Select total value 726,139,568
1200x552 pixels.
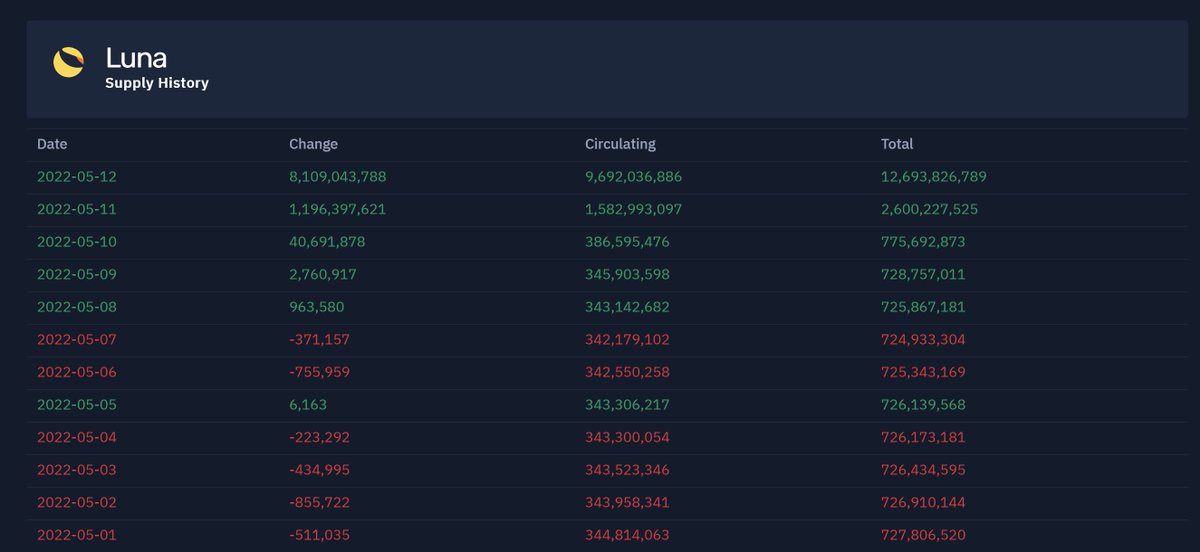(924, 405)
